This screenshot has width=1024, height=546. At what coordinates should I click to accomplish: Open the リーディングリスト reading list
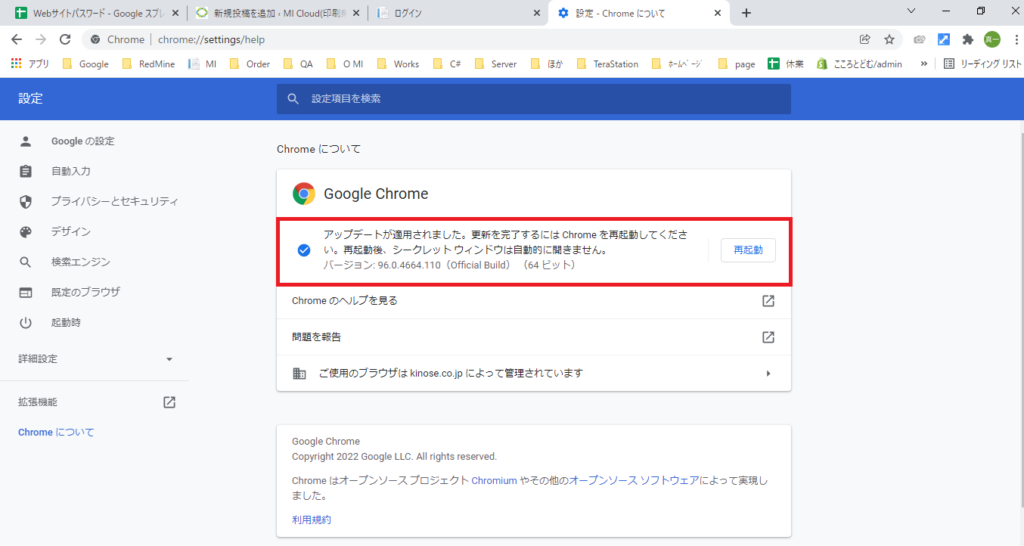click(982, 63)
